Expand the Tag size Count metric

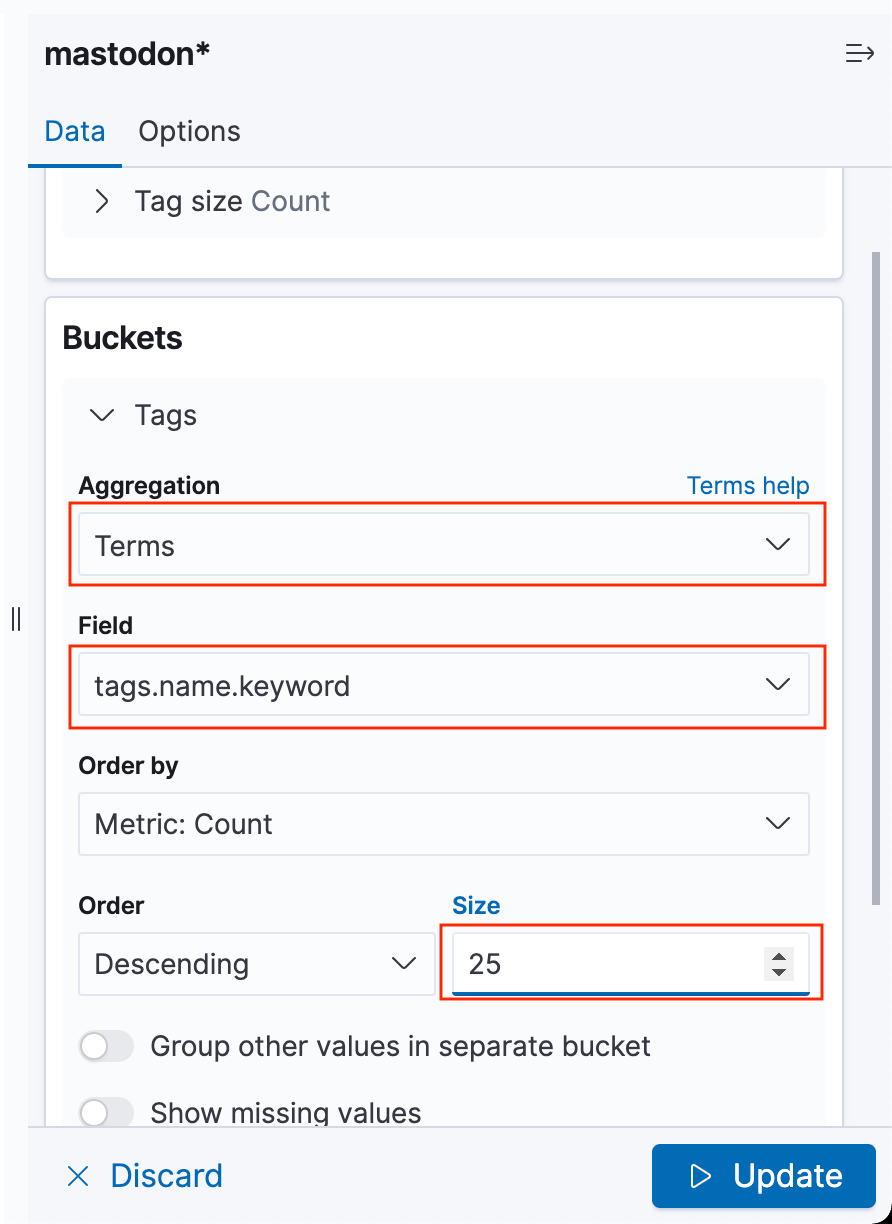click(100, 201)
